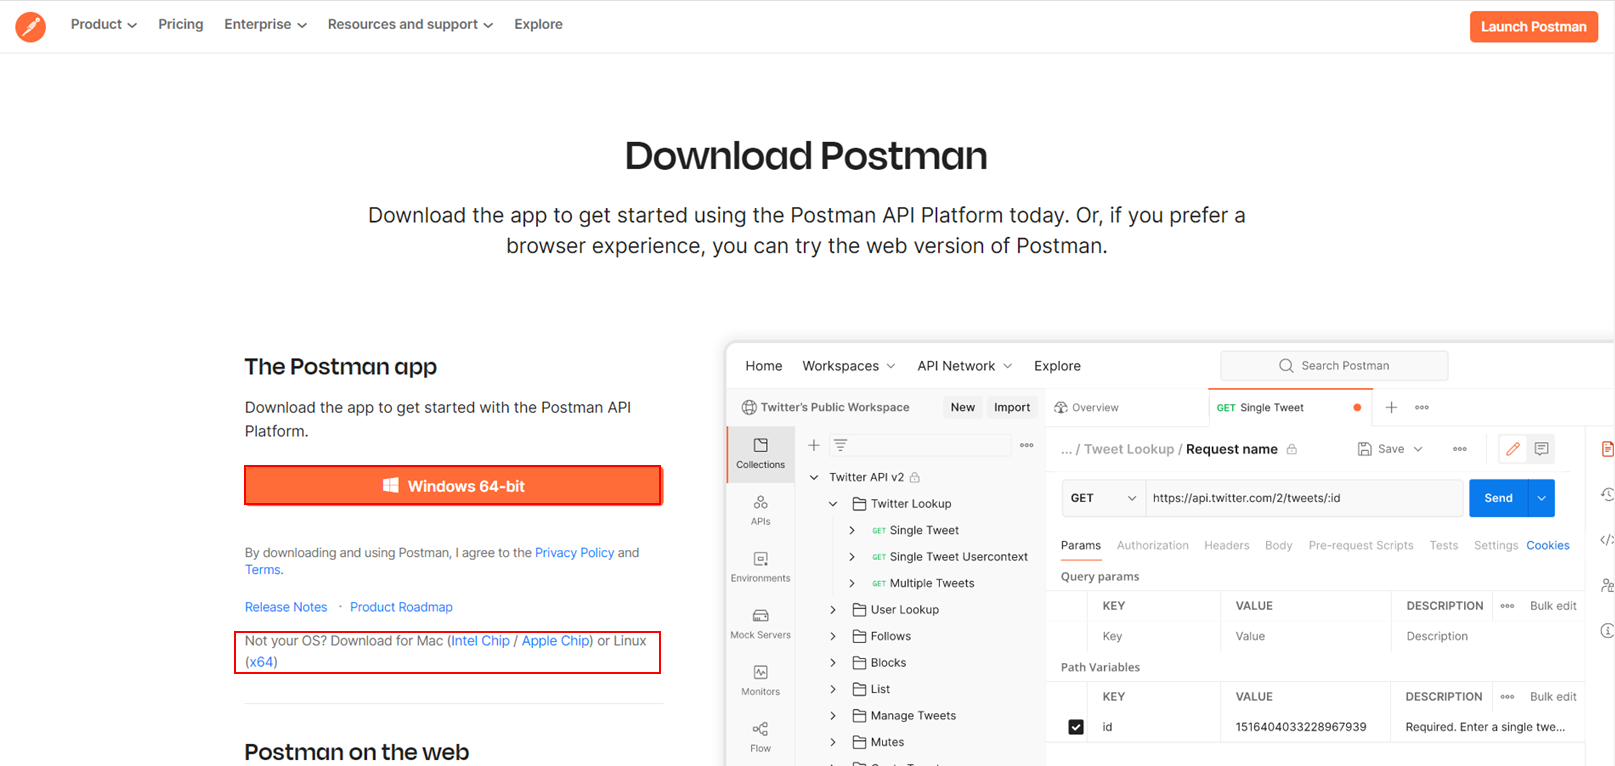Image resolution: width=1615 pixels, height=766 pixels.
Task: Switch to Pre-request Scripts tab
Action: (1360, 545)
